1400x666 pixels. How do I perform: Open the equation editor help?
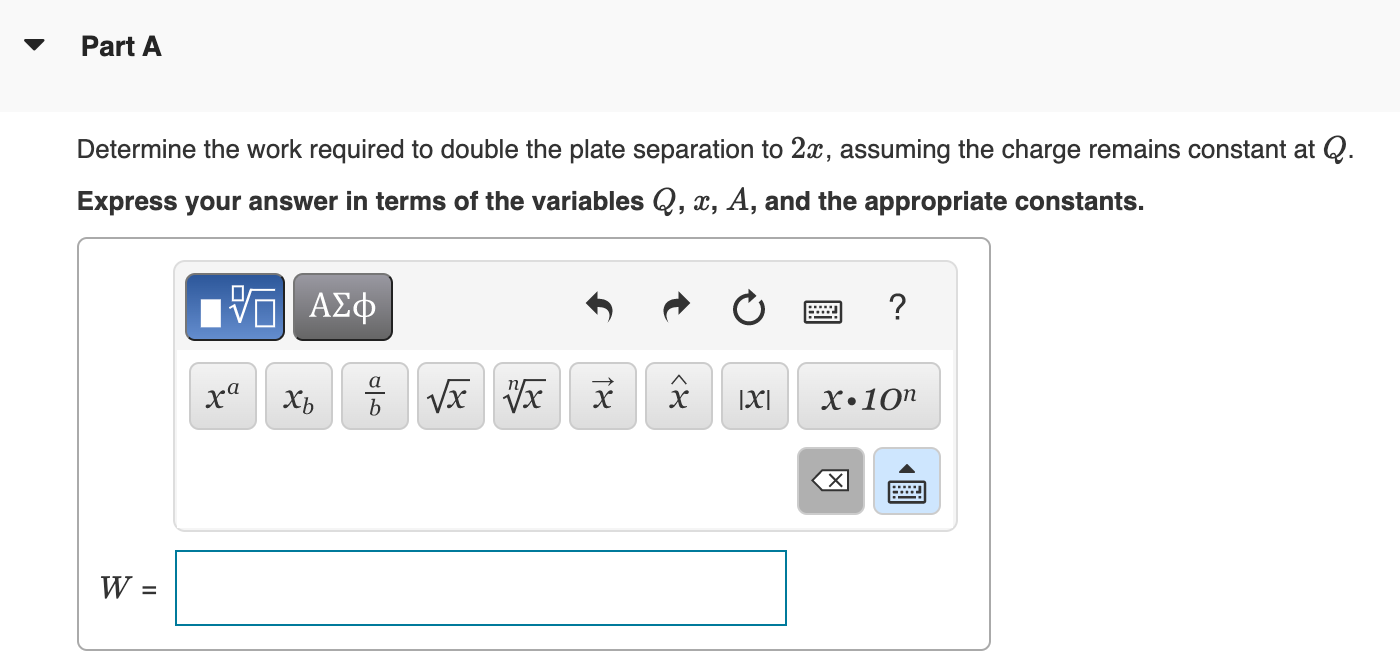pos(897,308)
